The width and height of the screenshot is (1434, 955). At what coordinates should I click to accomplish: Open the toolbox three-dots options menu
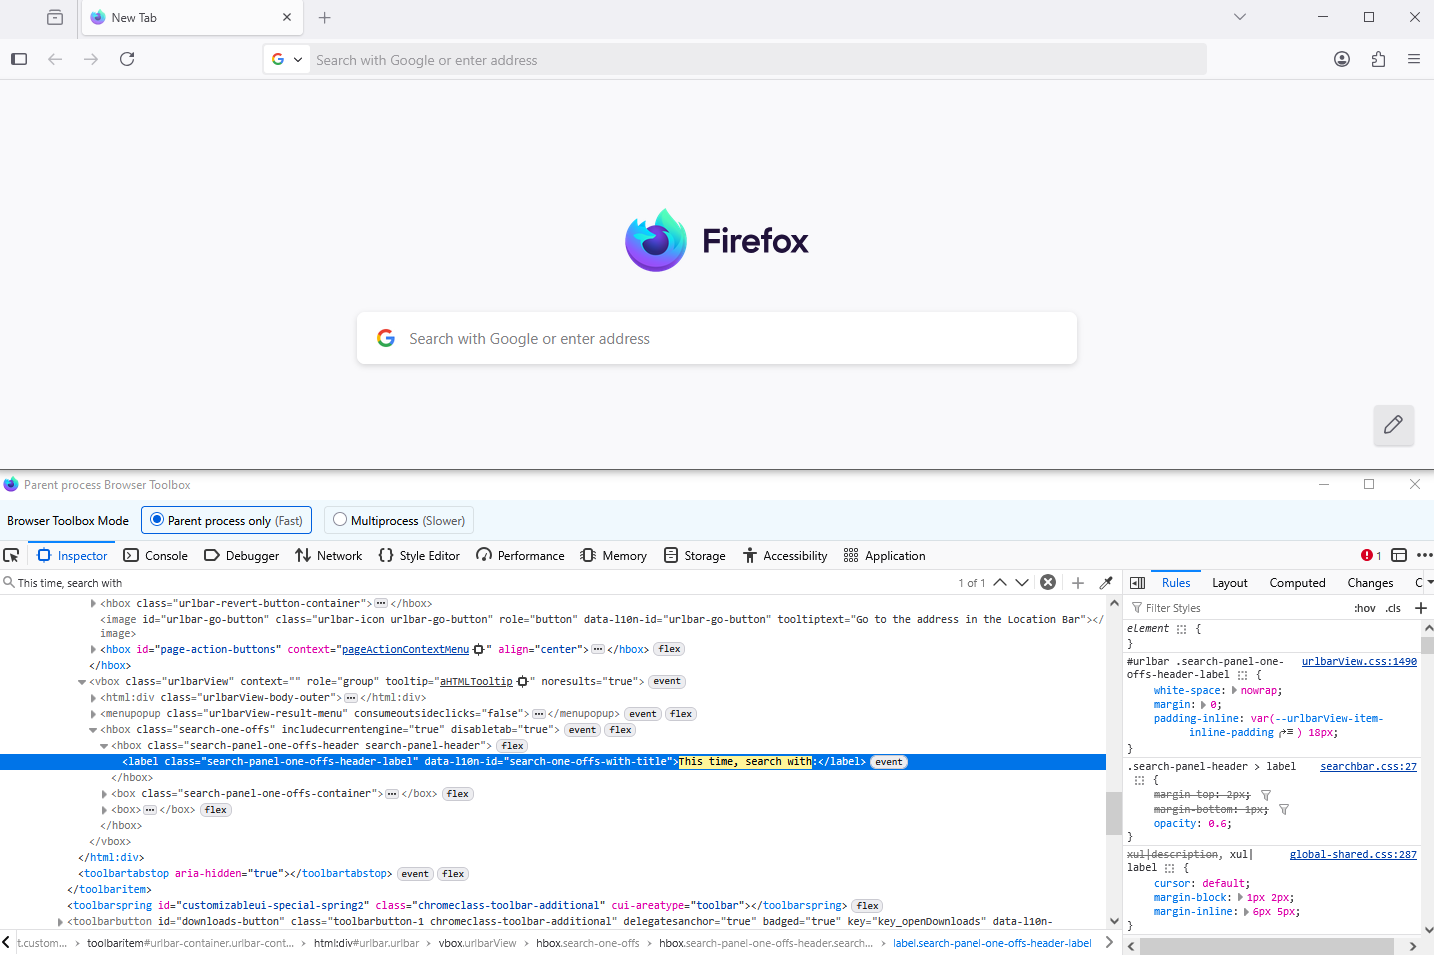point(1425,555)
